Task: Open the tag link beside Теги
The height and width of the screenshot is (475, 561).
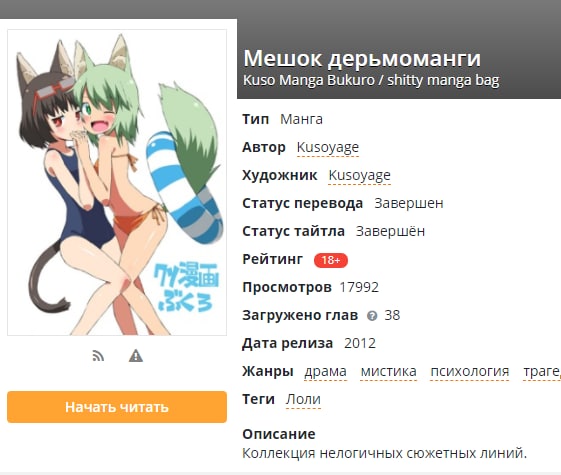Action: [x=303, y=399]
